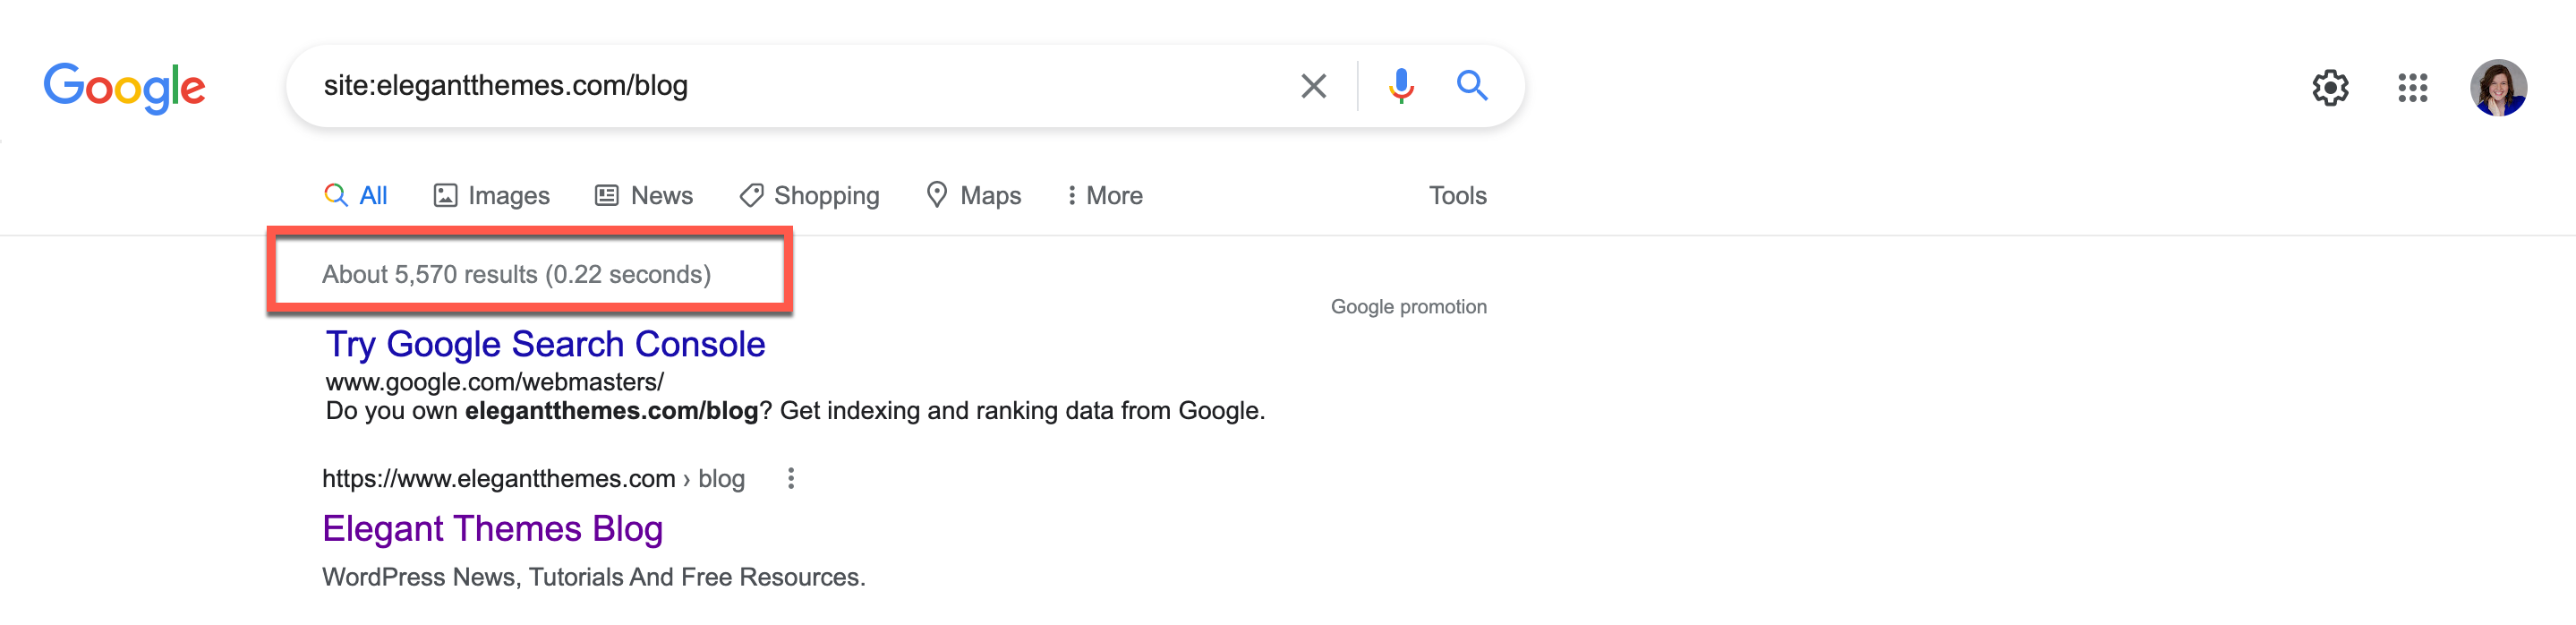Viewport: 2576px width, 625px height.
Task: Switch to the Maps tab
Action: click(973, 195)
